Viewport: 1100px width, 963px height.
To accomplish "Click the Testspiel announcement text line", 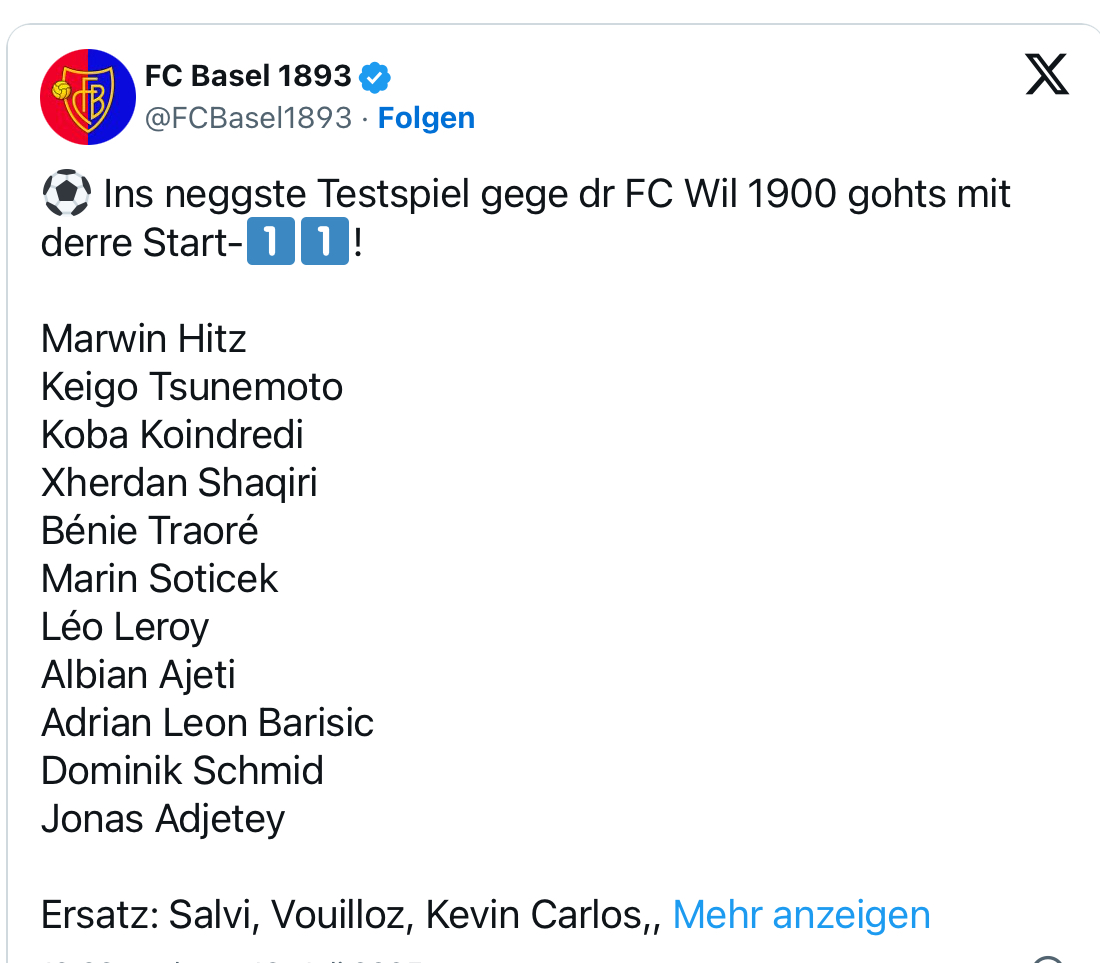I will tap(556, 193).
